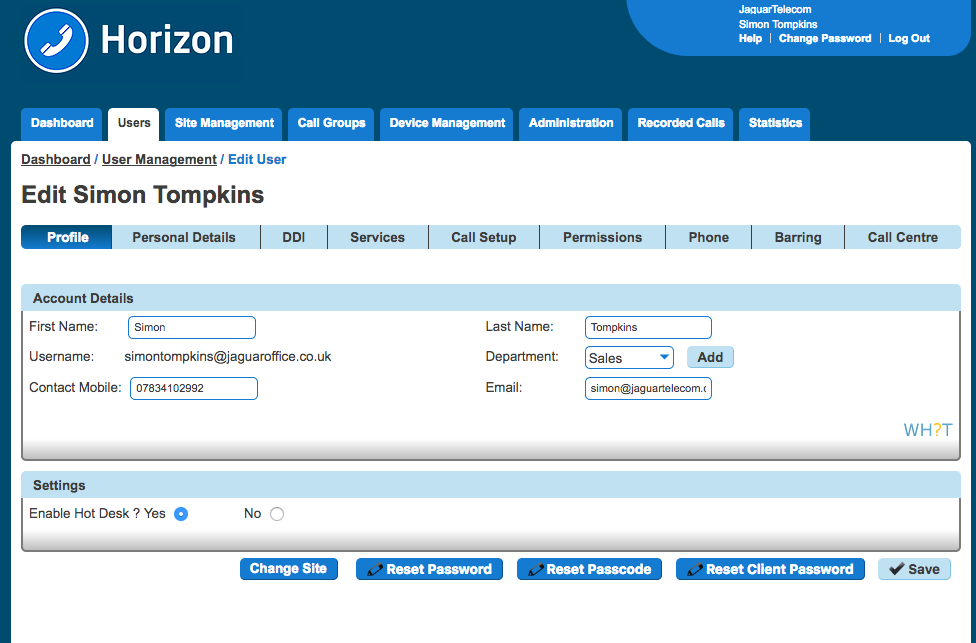Click the Change Site button
Viewport: 976px width, 643px height.
(288, 569)
